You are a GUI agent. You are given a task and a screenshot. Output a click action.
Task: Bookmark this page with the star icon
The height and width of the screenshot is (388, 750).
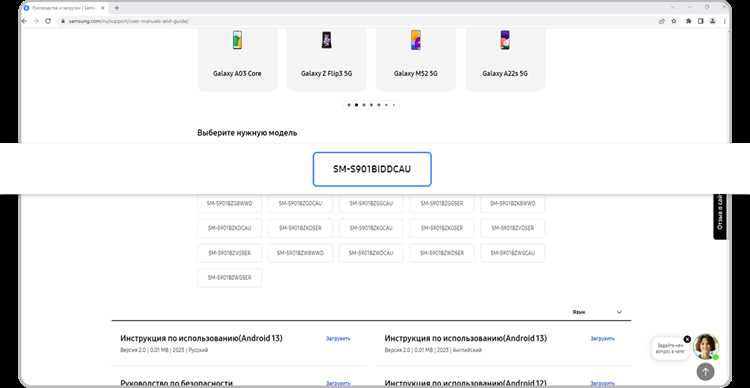674,21
